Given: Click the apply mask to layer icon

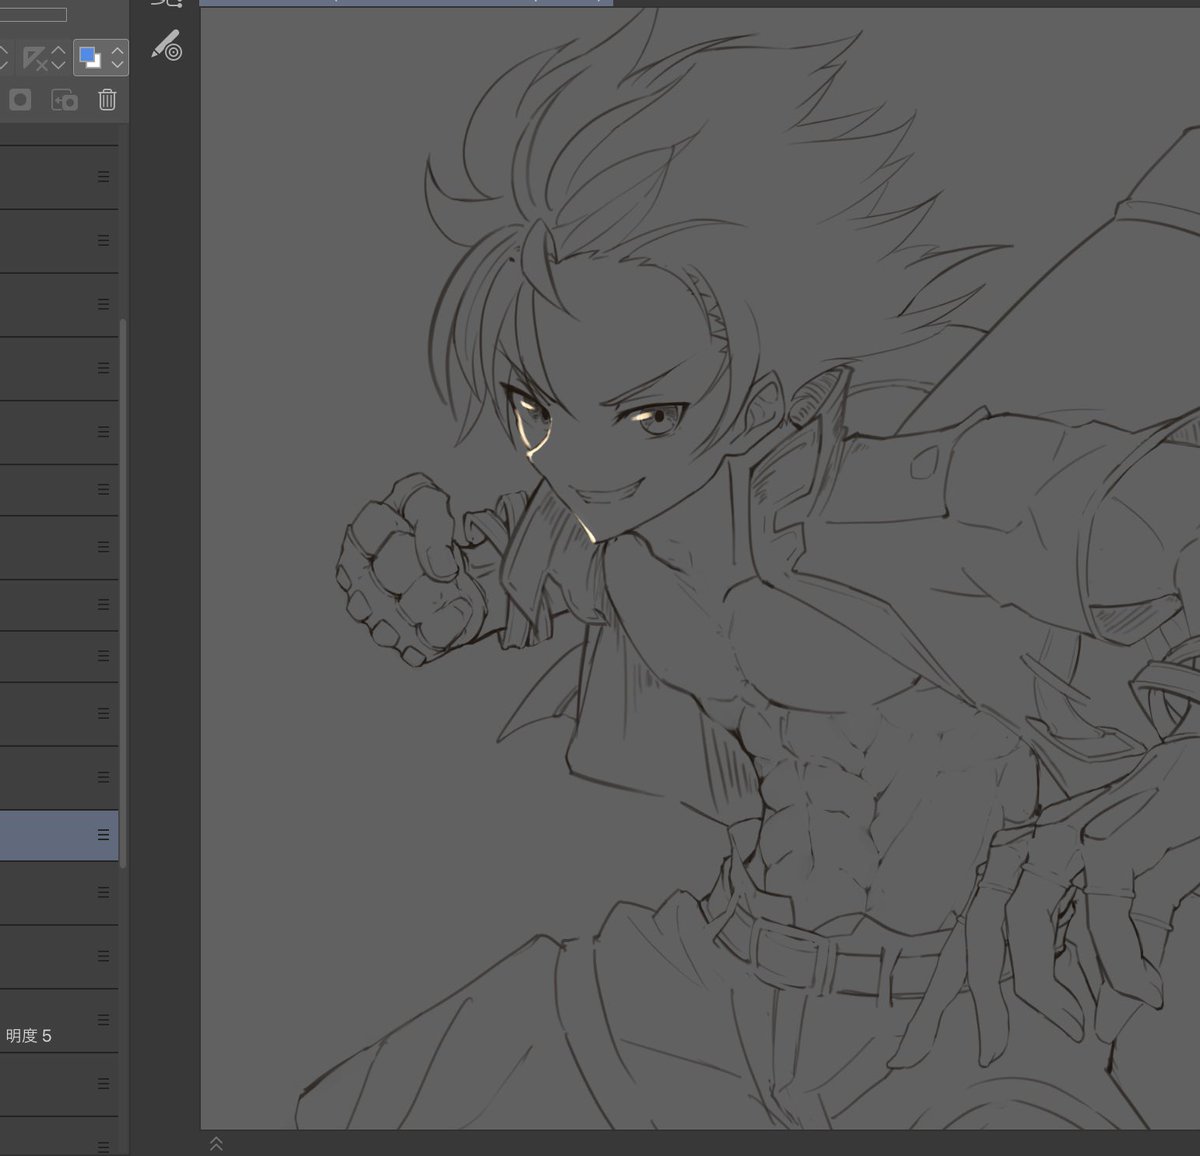Looking at the screenshot, I should tap(64, 100).
